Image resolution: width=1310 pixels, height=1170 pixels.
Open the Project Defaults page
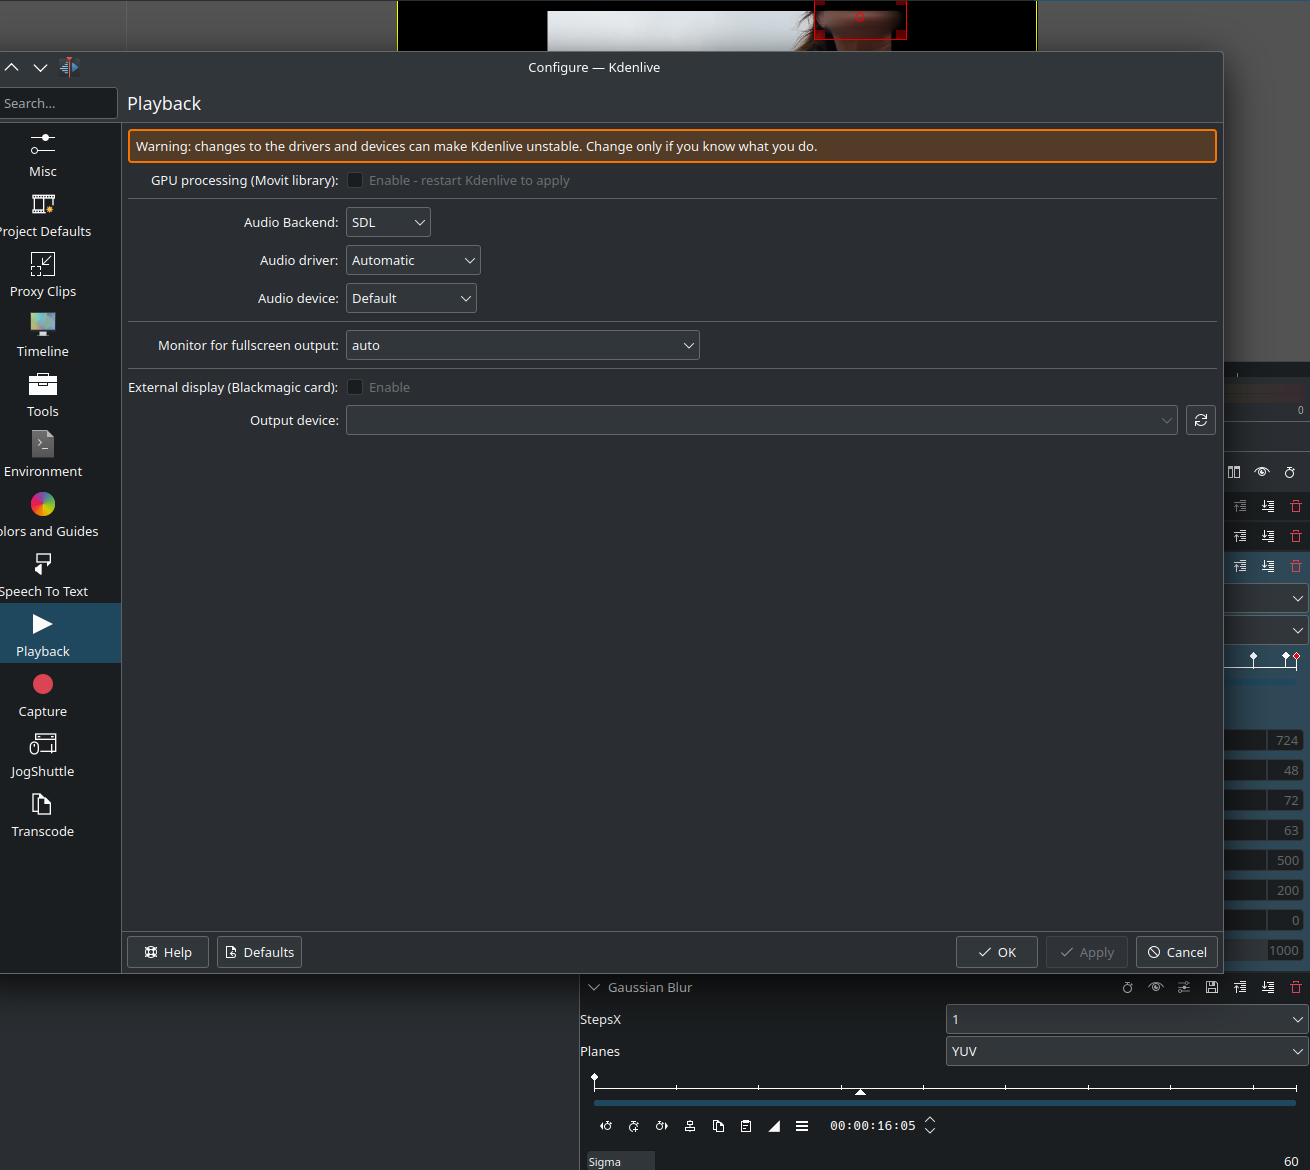[43, 215]
